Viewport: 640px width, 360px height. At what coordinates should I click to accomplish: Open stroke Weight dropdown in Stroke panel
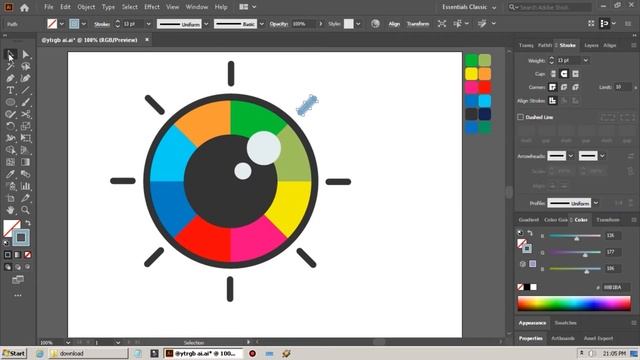(x=586, y=60)
